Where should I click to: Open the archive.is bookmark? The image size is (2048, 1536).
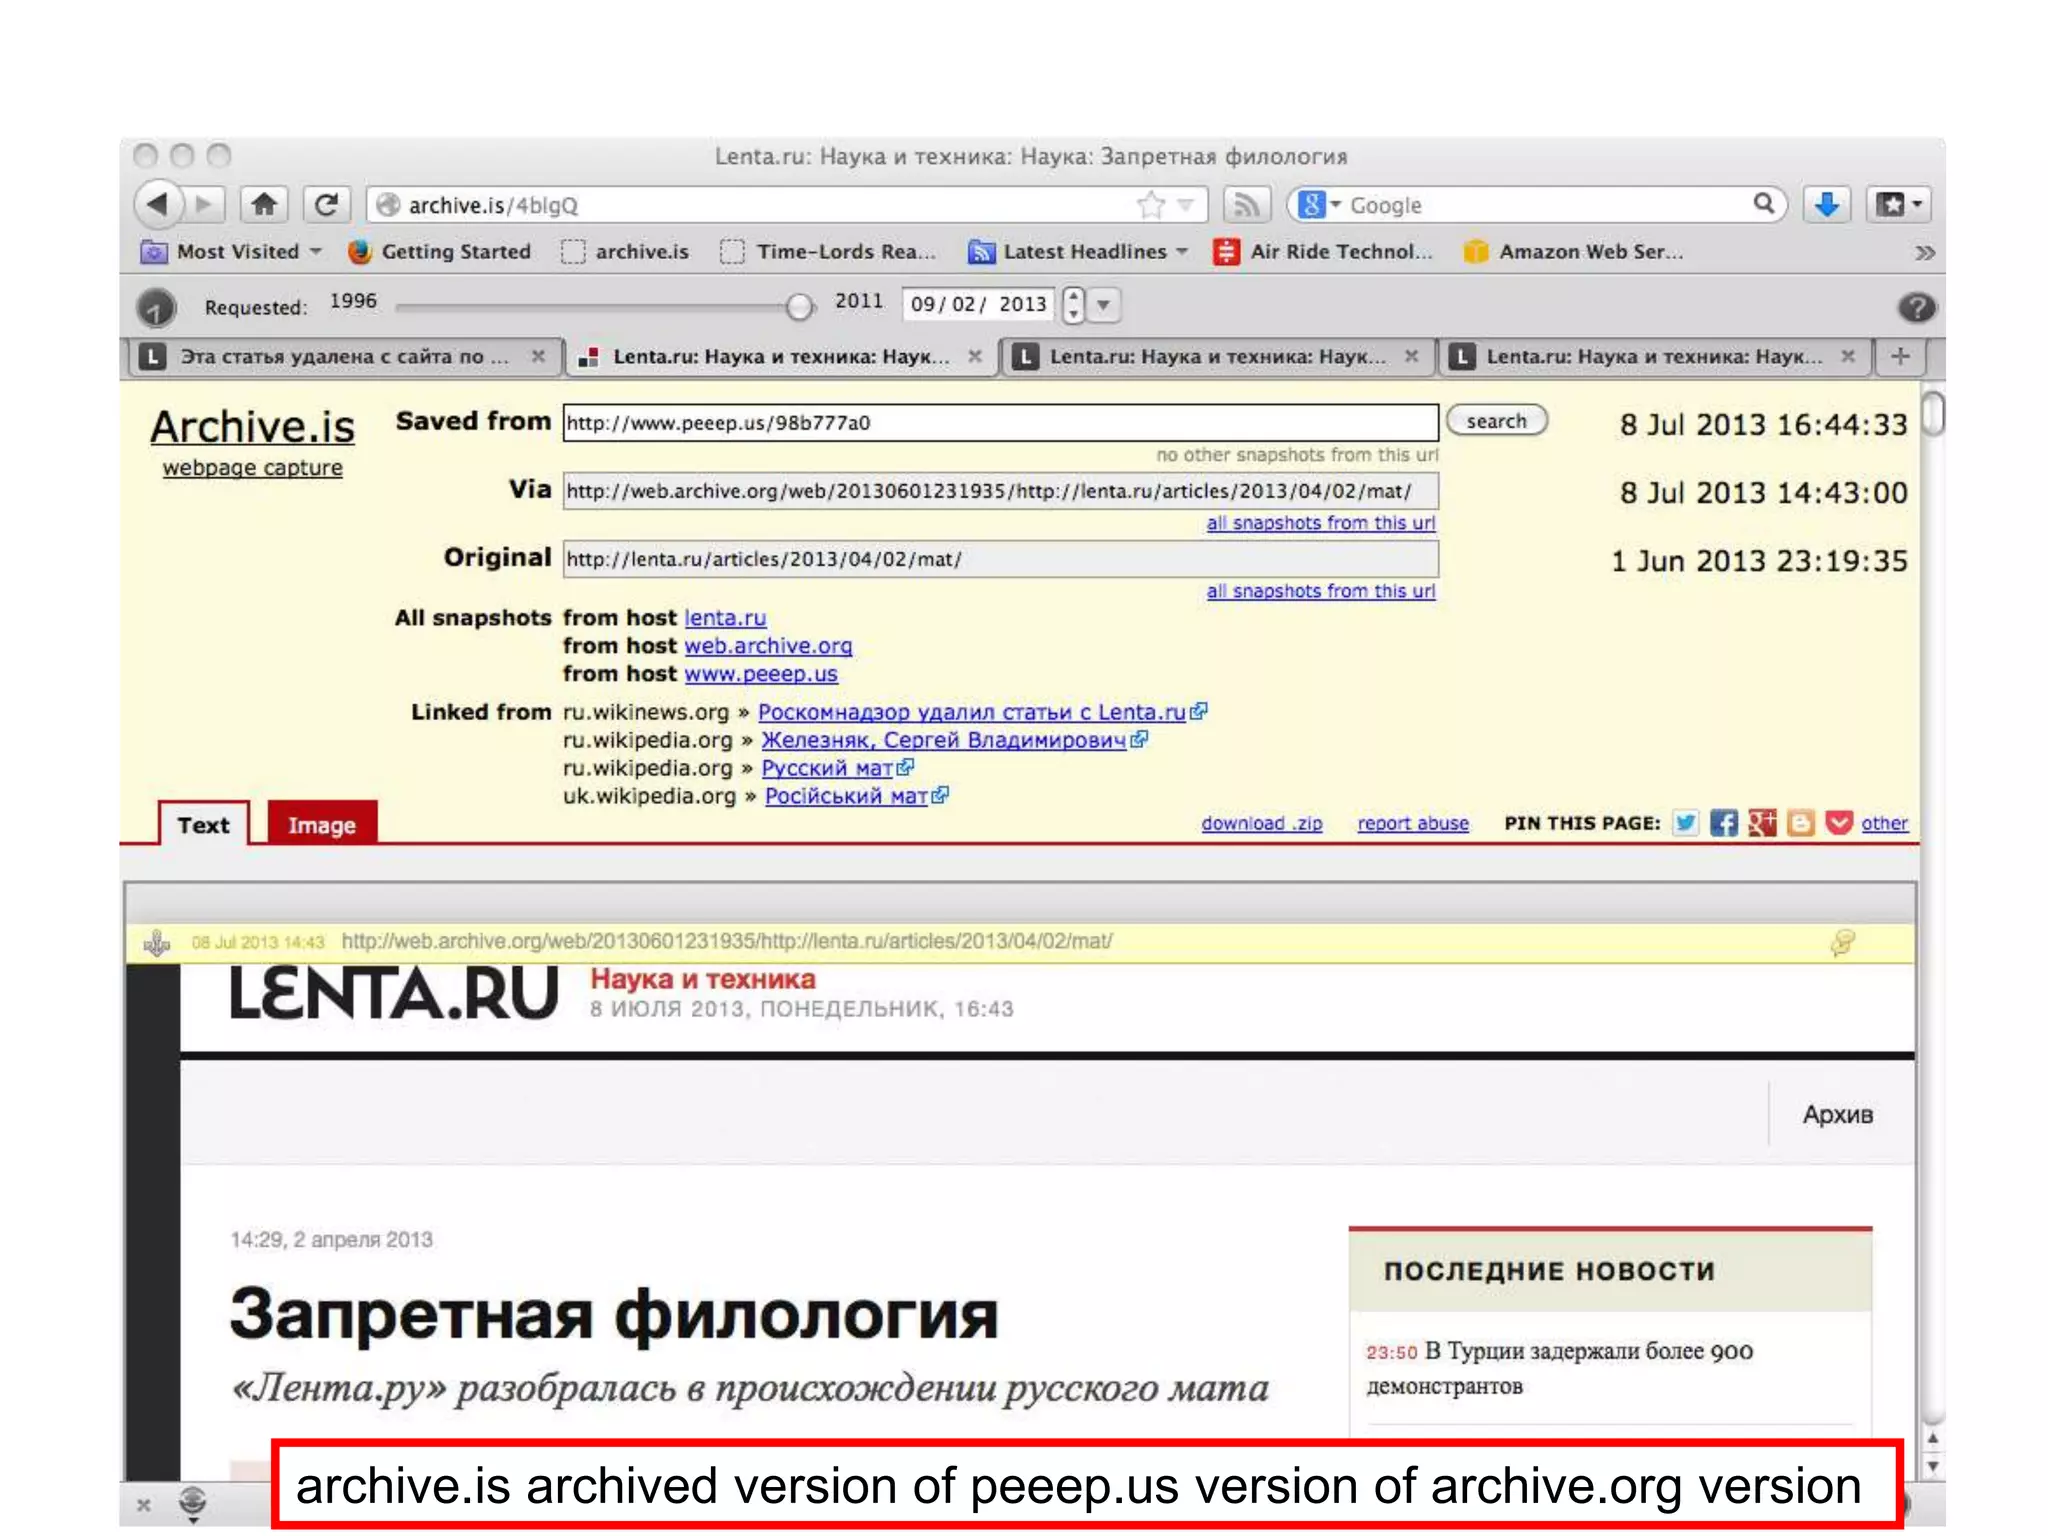click(x=626, y=252)
